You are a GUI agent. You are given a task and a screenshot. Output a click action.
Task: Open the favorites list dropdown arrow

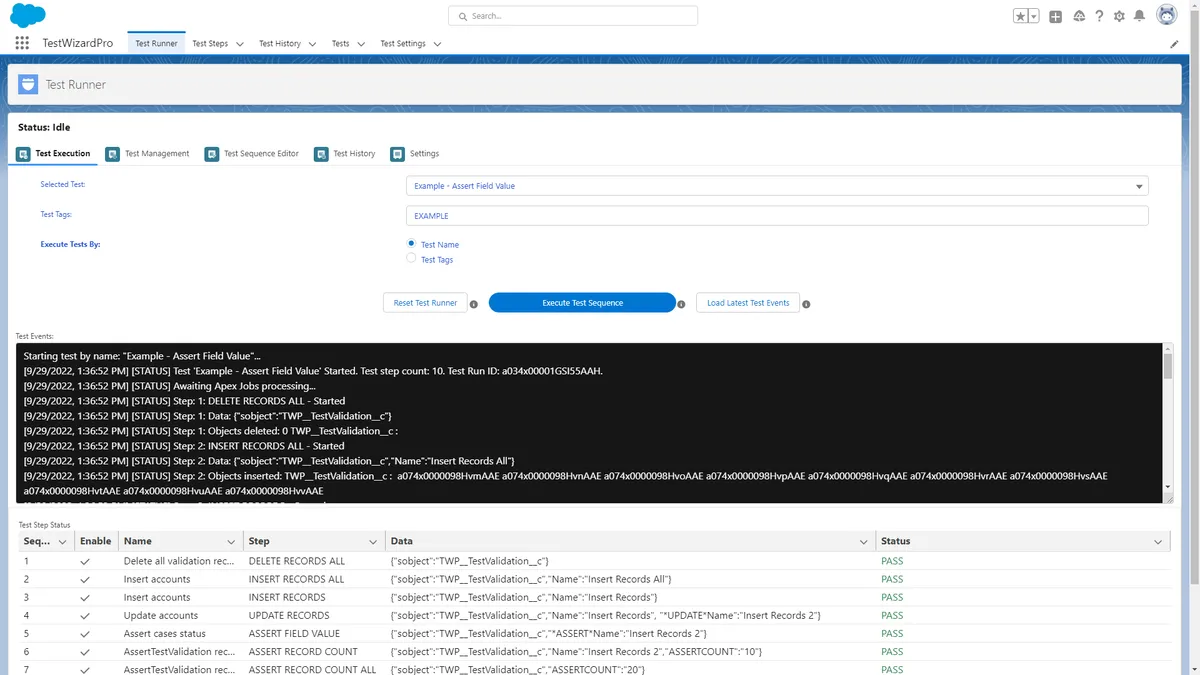(x=1034, y=16)
